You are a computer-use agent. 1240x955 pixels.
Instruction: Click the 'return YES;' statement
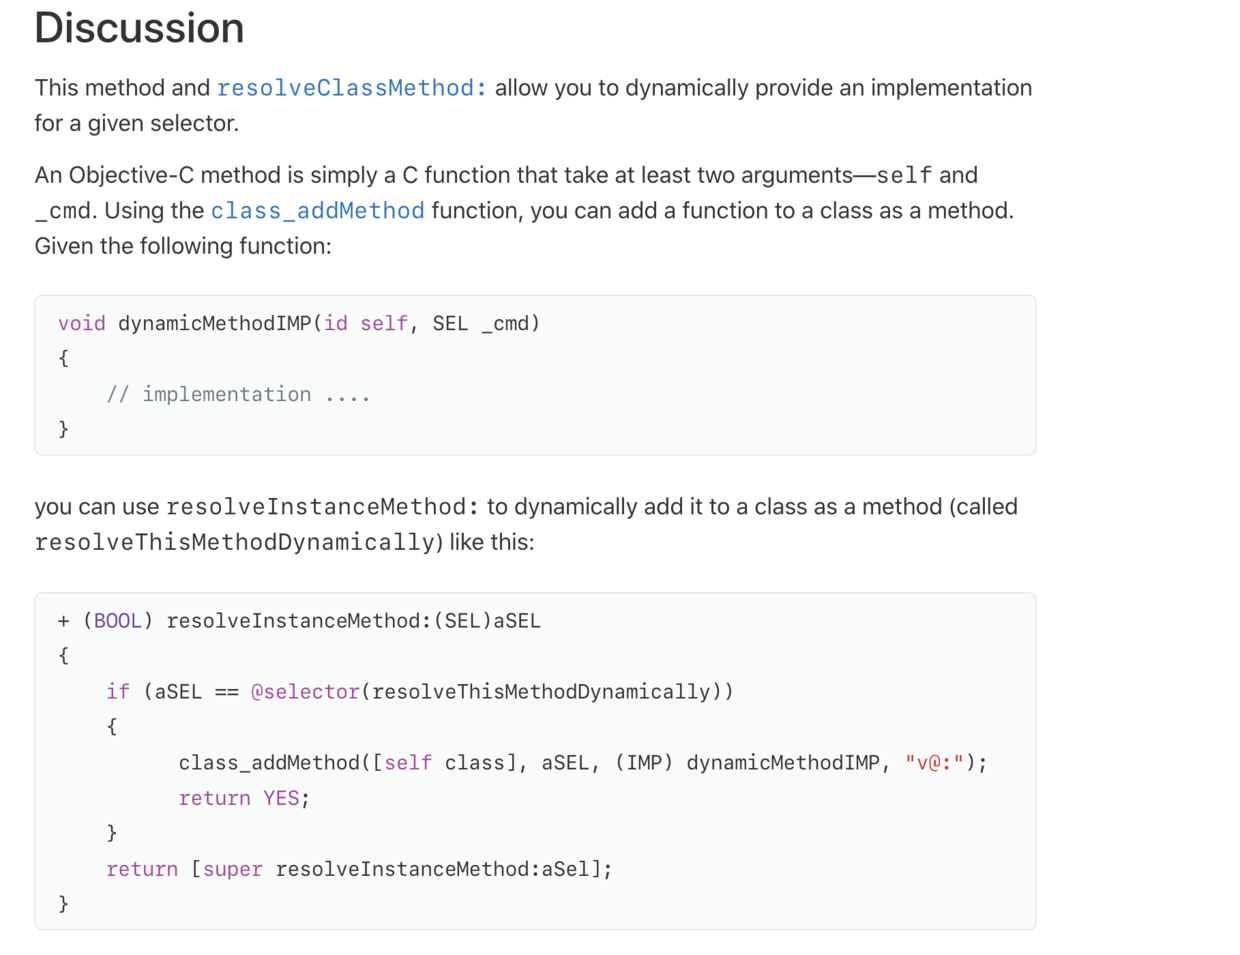pyautogui.click(x=244, y=799)
